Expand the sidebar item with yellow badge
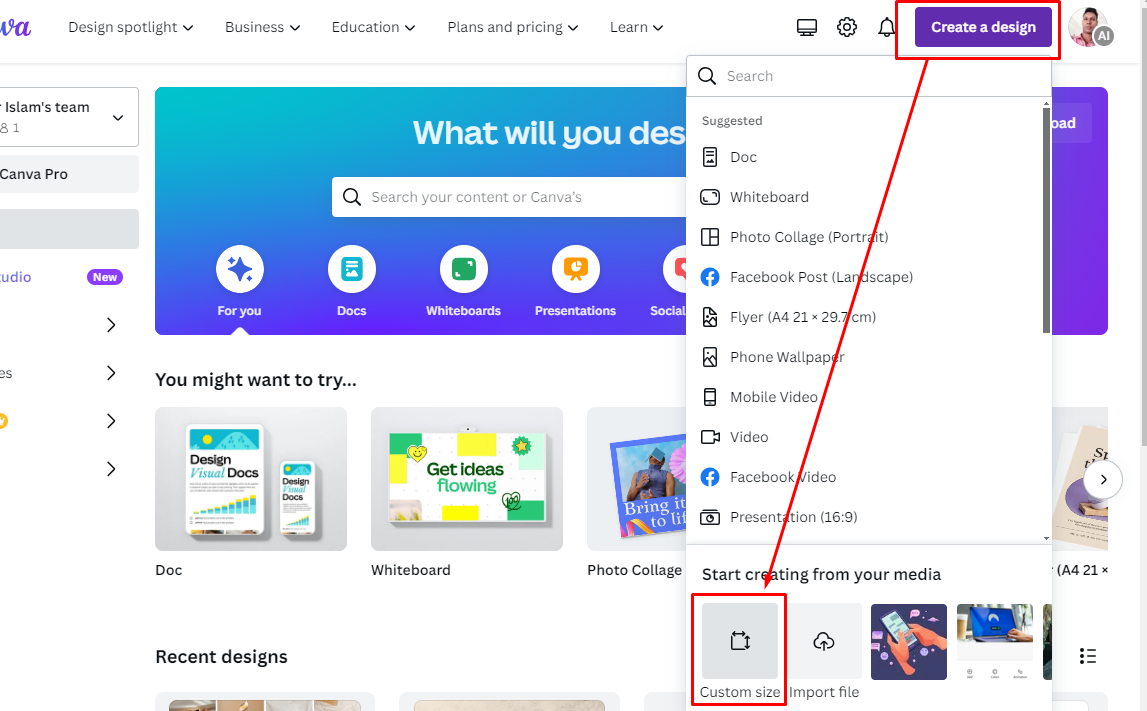This screenshot has width=1147, height=711. 111,421
